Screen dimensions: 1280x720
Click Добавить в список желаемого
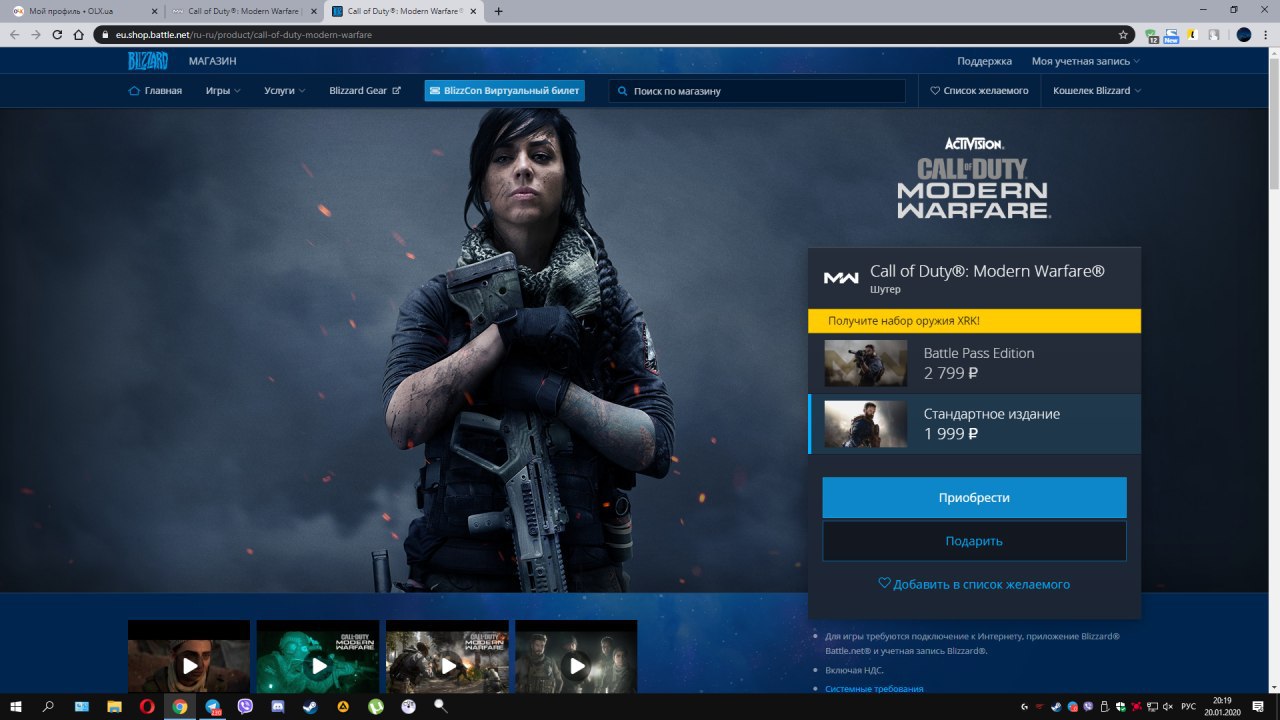[974, 584]
